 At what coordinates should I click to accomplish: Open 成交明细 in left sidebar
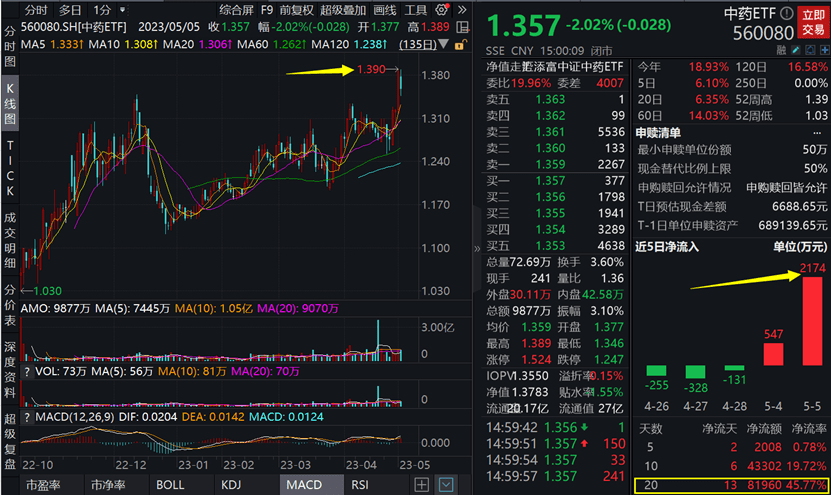click(x=10, y=240)
